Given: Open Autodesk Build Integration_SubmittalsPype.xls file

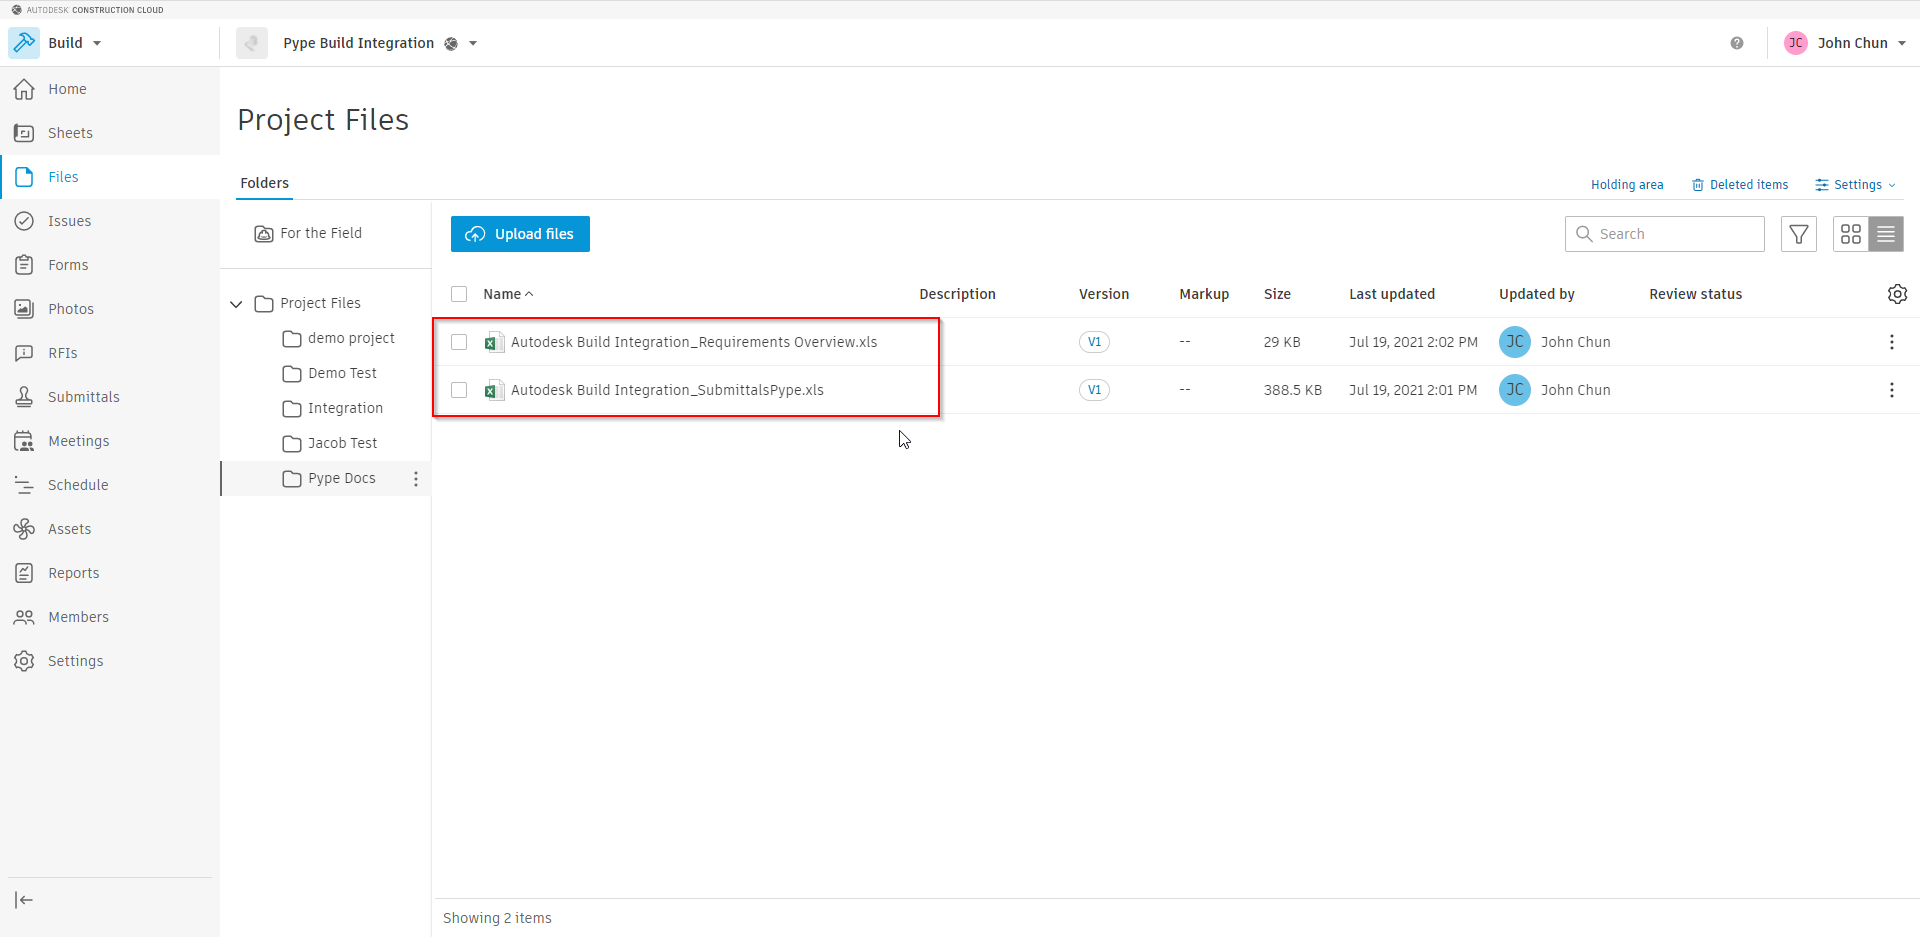Looking at the screenshot, I should point(667,390).
